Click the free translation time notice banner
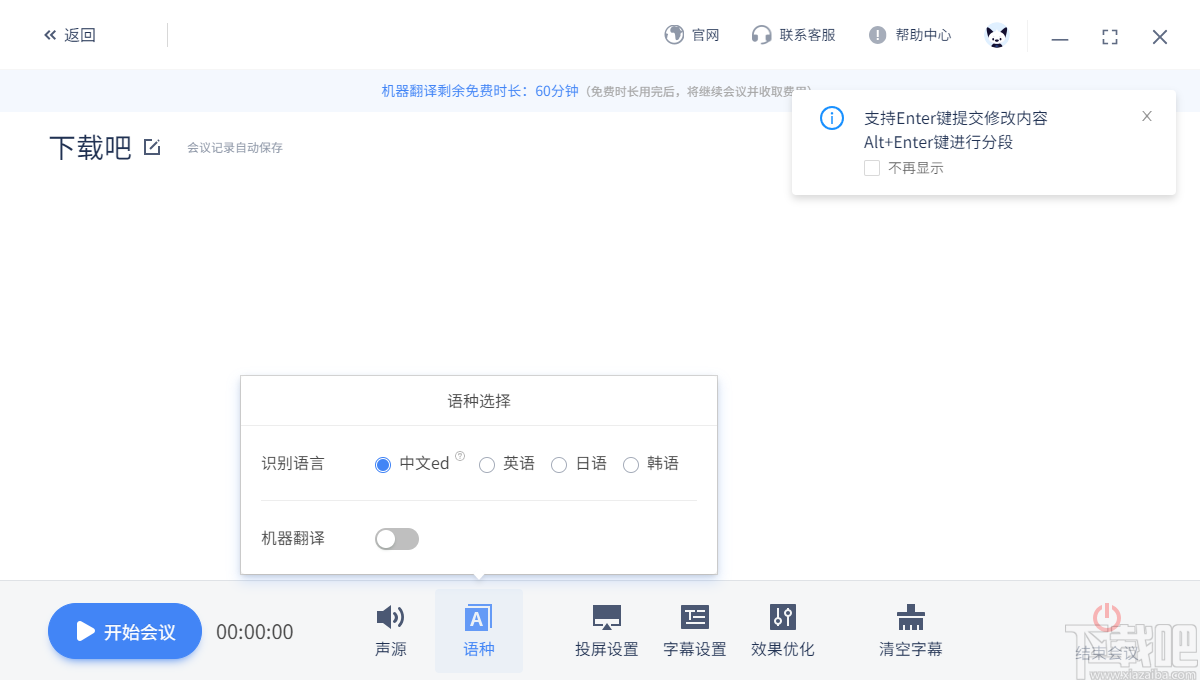The width and height of the screenshot is (1200, 680). (600, 91)
